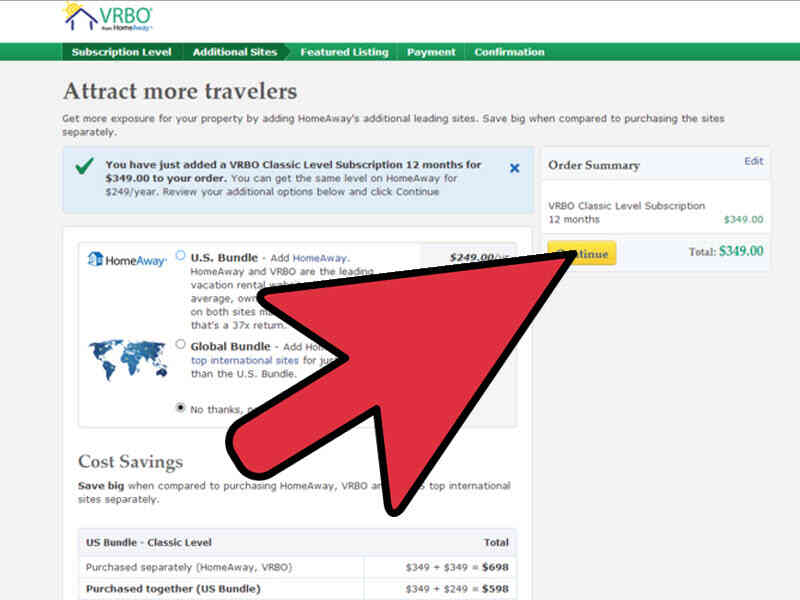
Task: Click the HomeAway logo icon
Action: 127,260
